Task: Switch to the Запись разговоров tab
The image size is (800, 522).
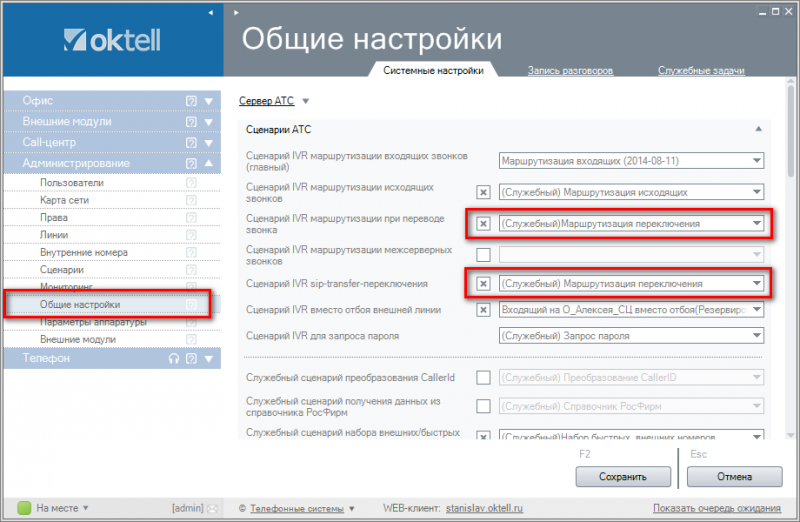Action: click(571, 71)
